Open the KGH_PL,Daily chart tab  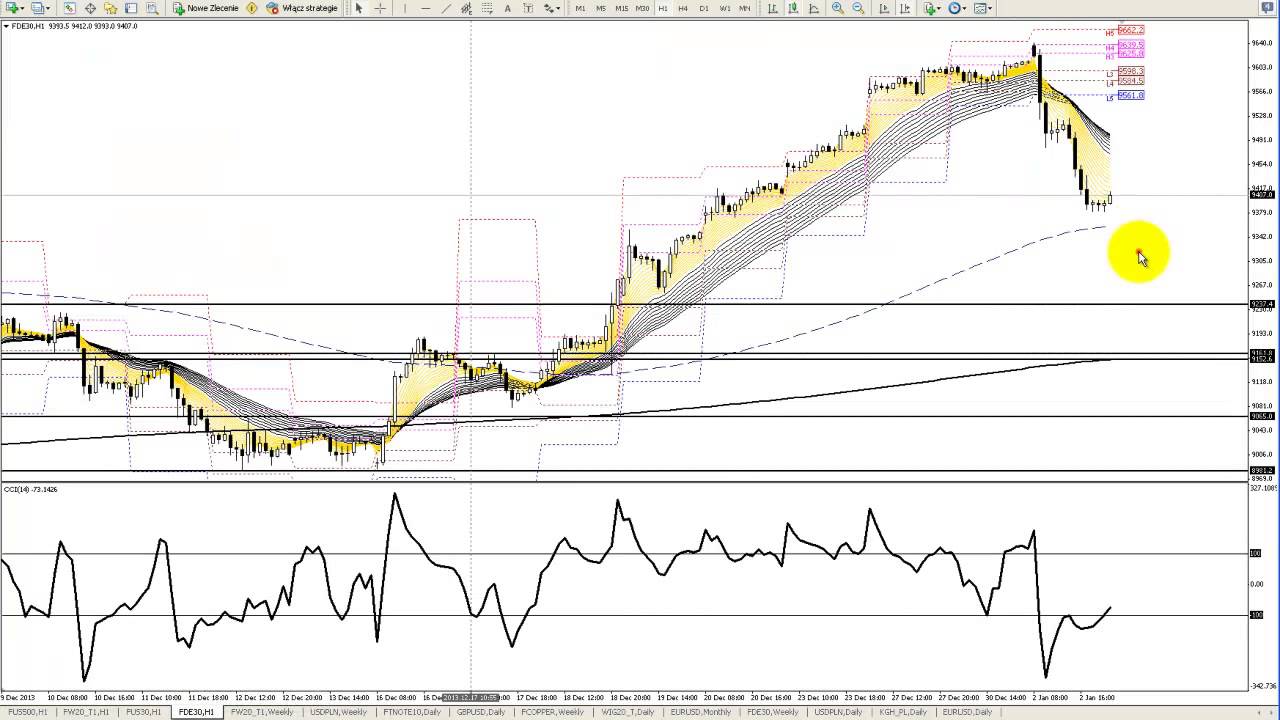click(x=903, y=712)
